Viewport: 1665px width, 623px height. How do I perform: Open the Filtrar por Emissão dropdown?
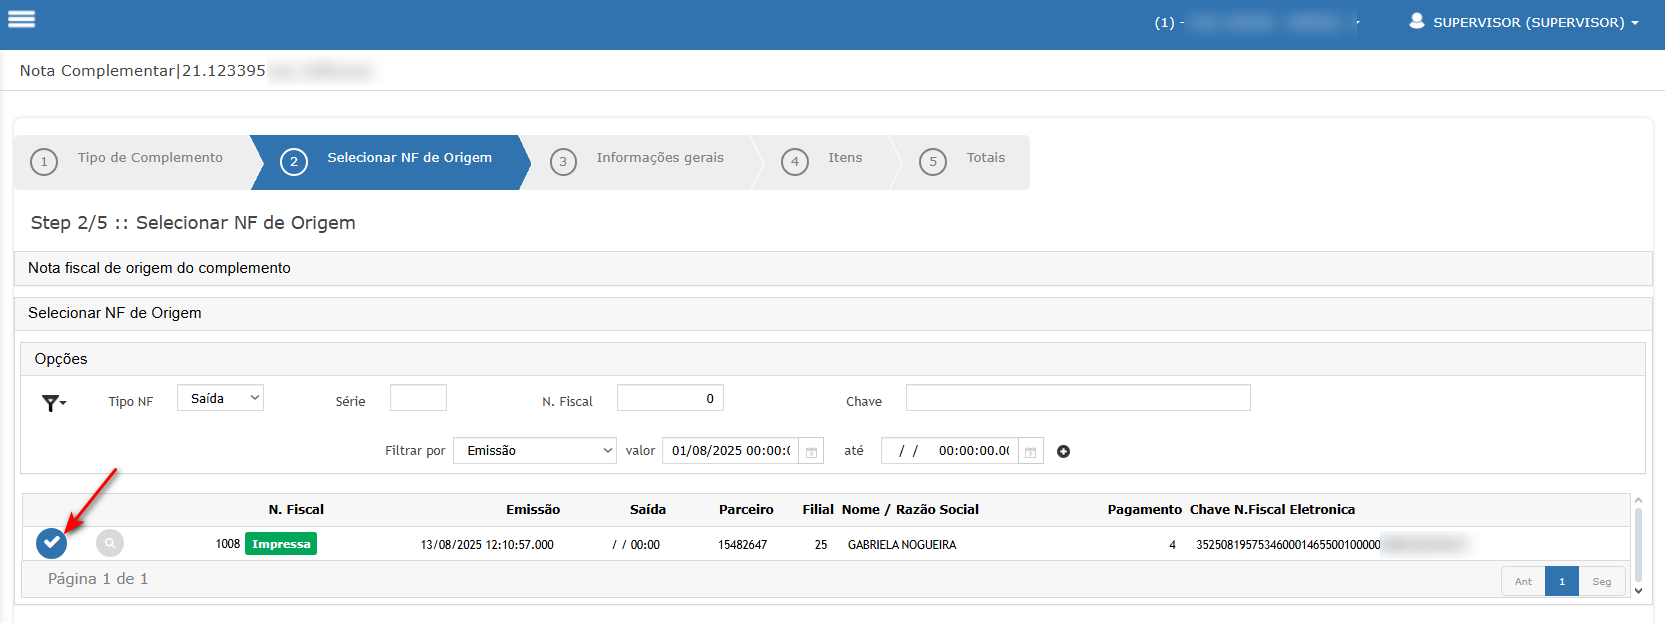coord(535,451)
